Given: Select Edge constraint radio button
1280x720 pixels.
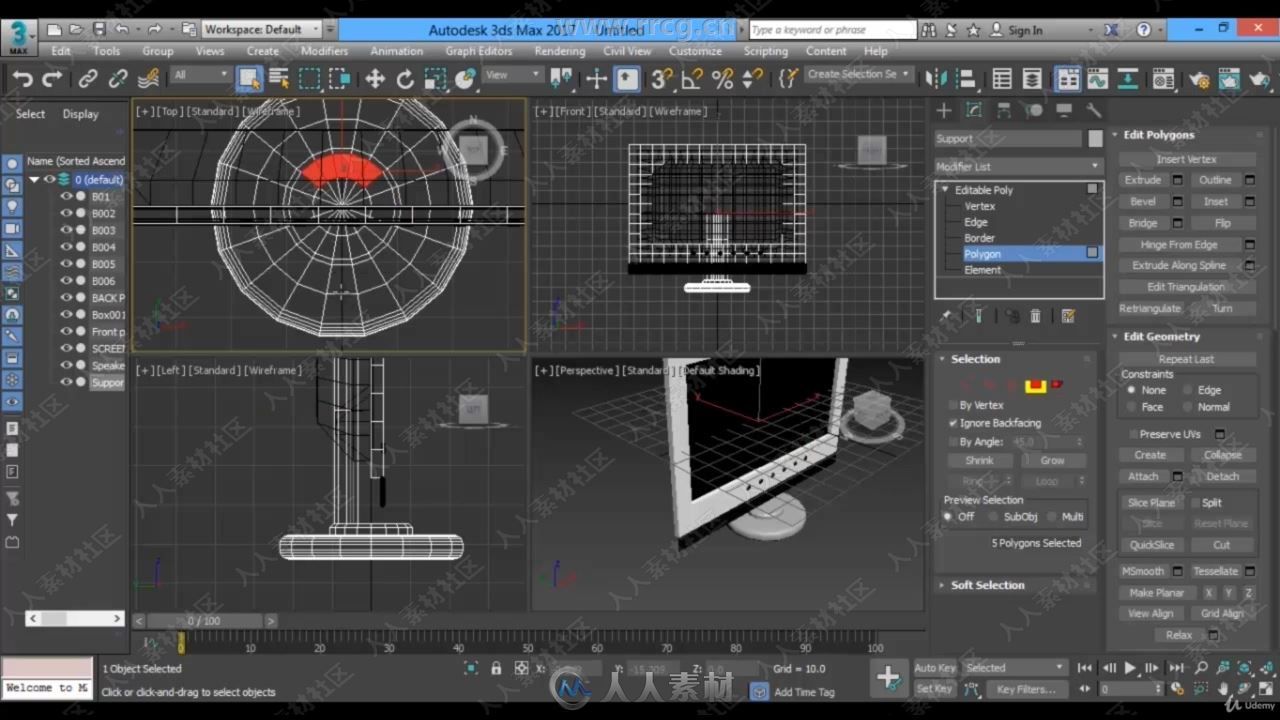Looking at the screenshot, I should click(x=1188, y=390).
